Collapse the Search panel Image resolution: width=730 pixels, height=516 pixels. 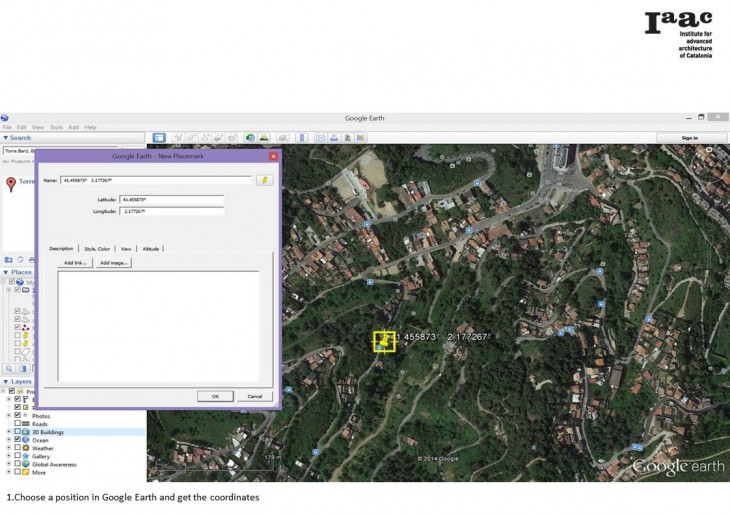point(5,138)
